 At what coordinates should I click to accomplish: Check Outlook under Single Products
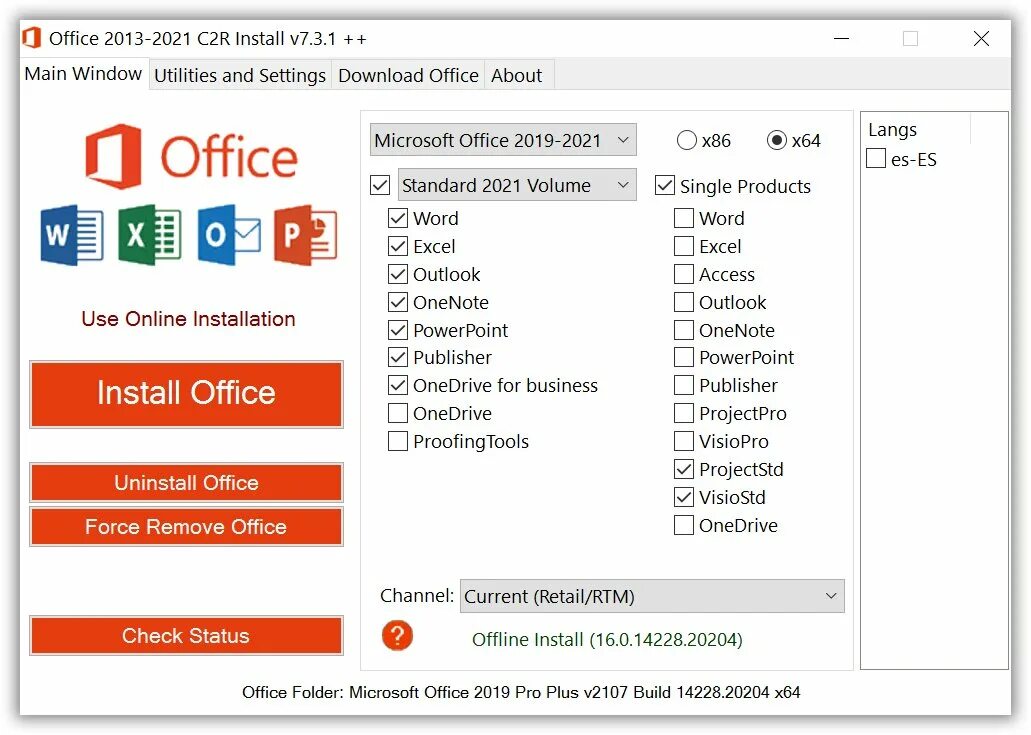pos(684,302)
